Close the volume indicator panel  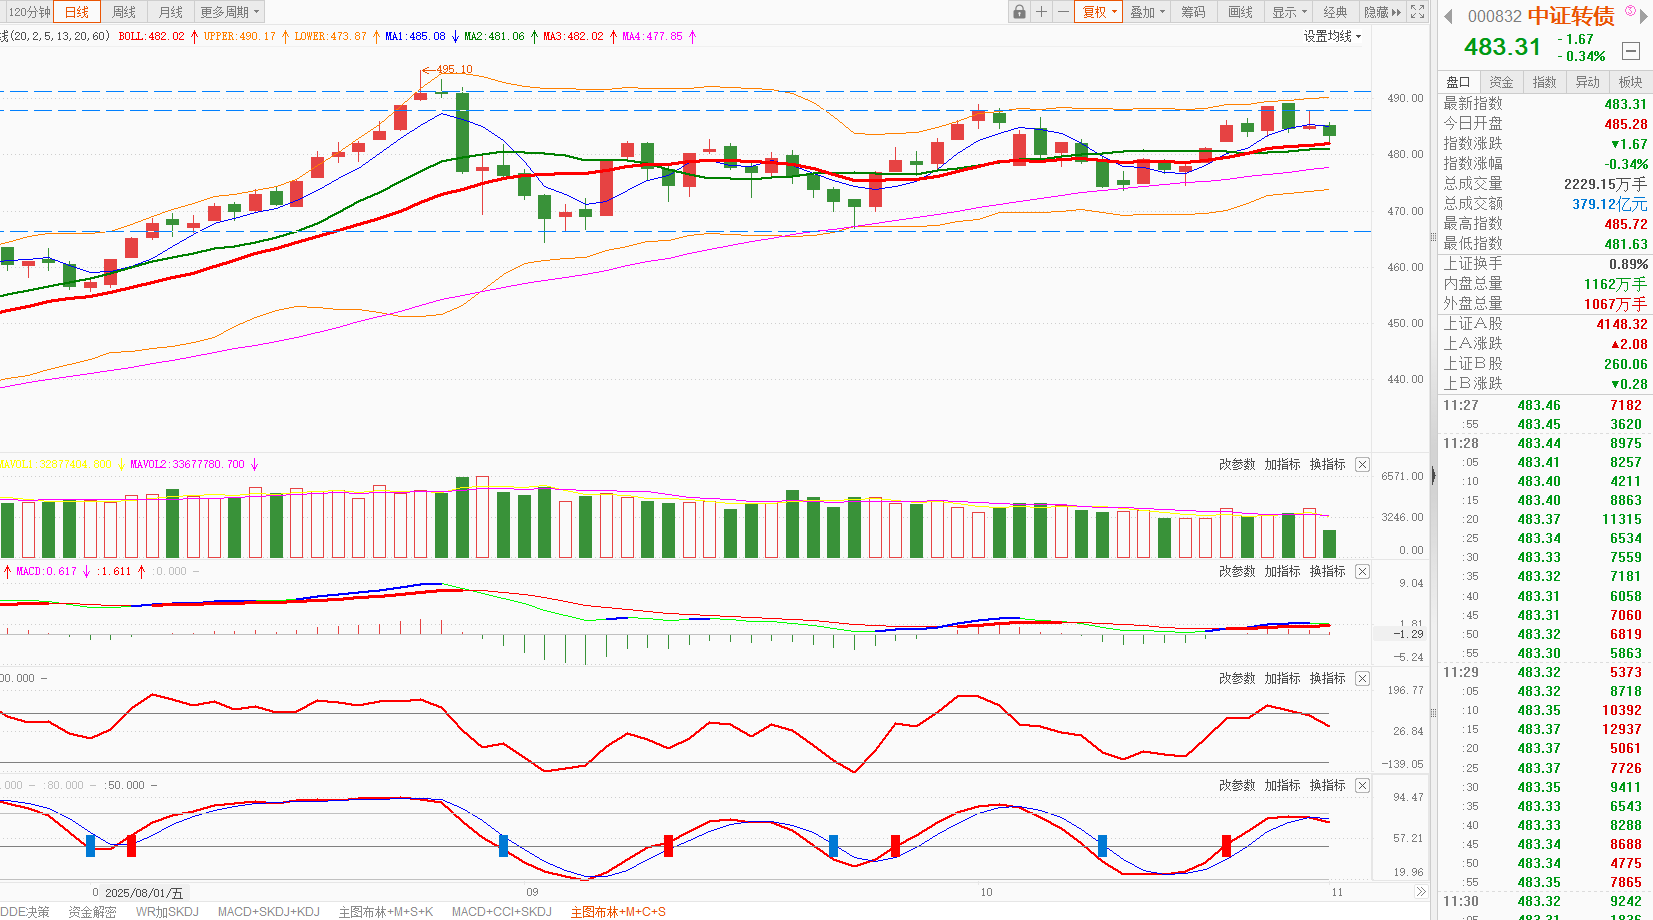click(1362, 464)
